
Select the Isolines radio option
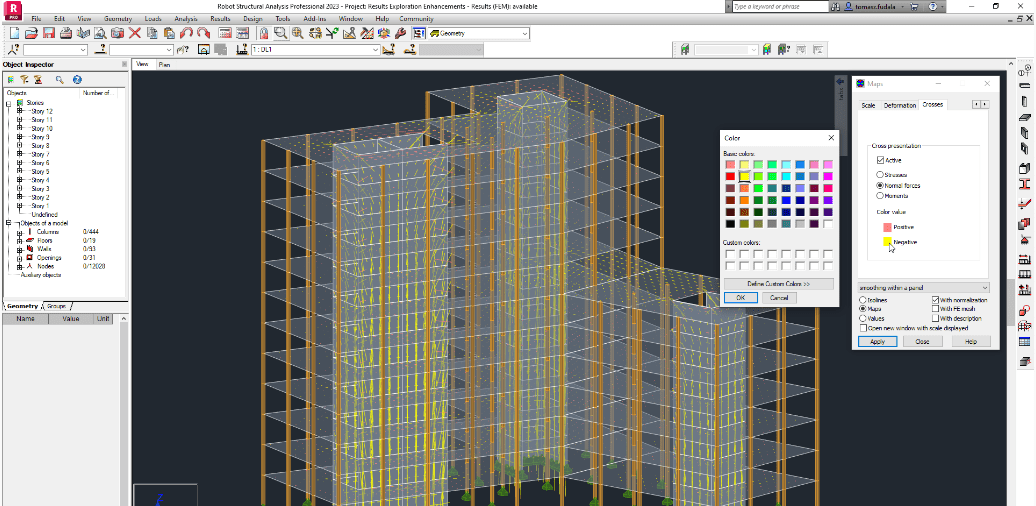coord(862,300)
